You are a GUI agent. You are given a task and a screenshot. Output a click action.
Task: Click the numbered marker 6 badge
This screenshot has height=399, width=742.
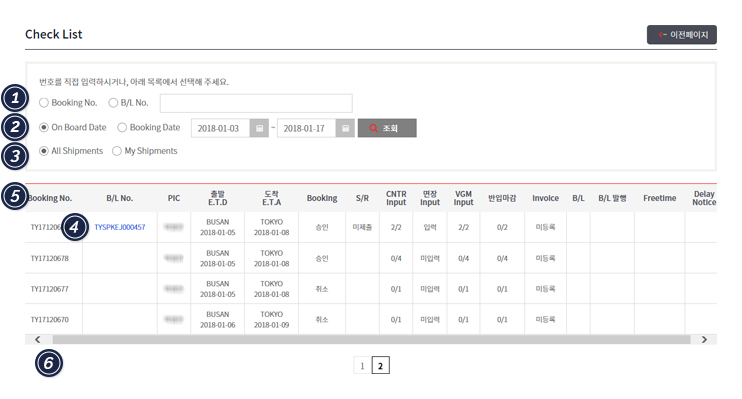point(49,364)
